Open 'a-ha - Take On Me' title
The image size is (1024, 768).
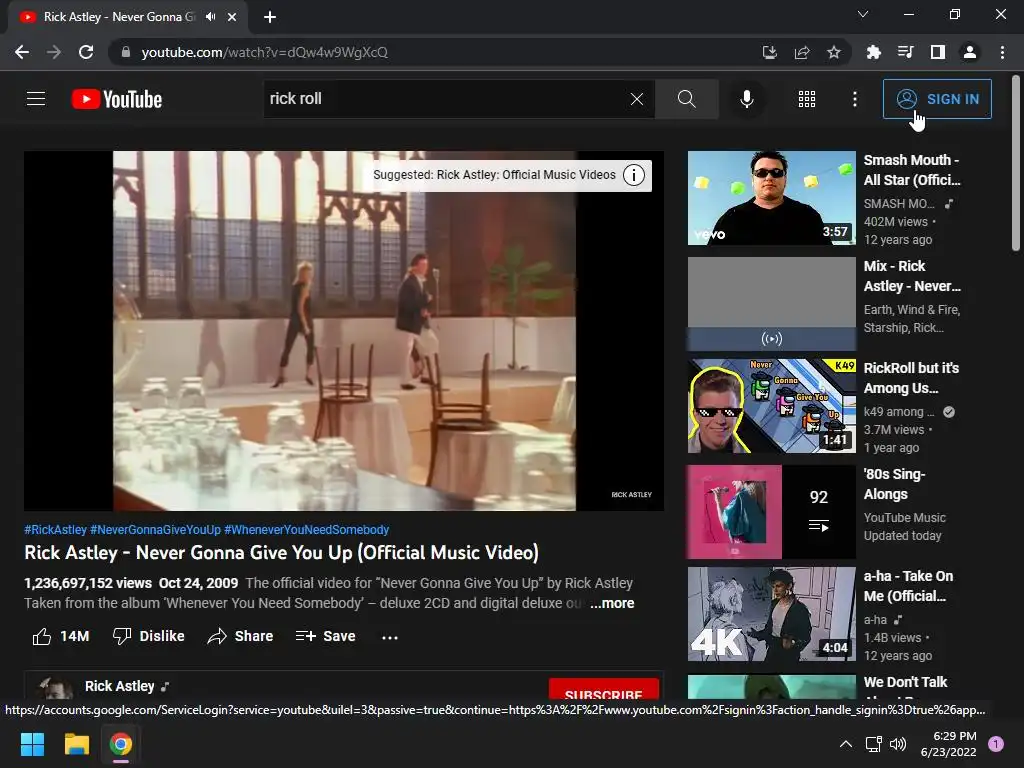point(908,586)
